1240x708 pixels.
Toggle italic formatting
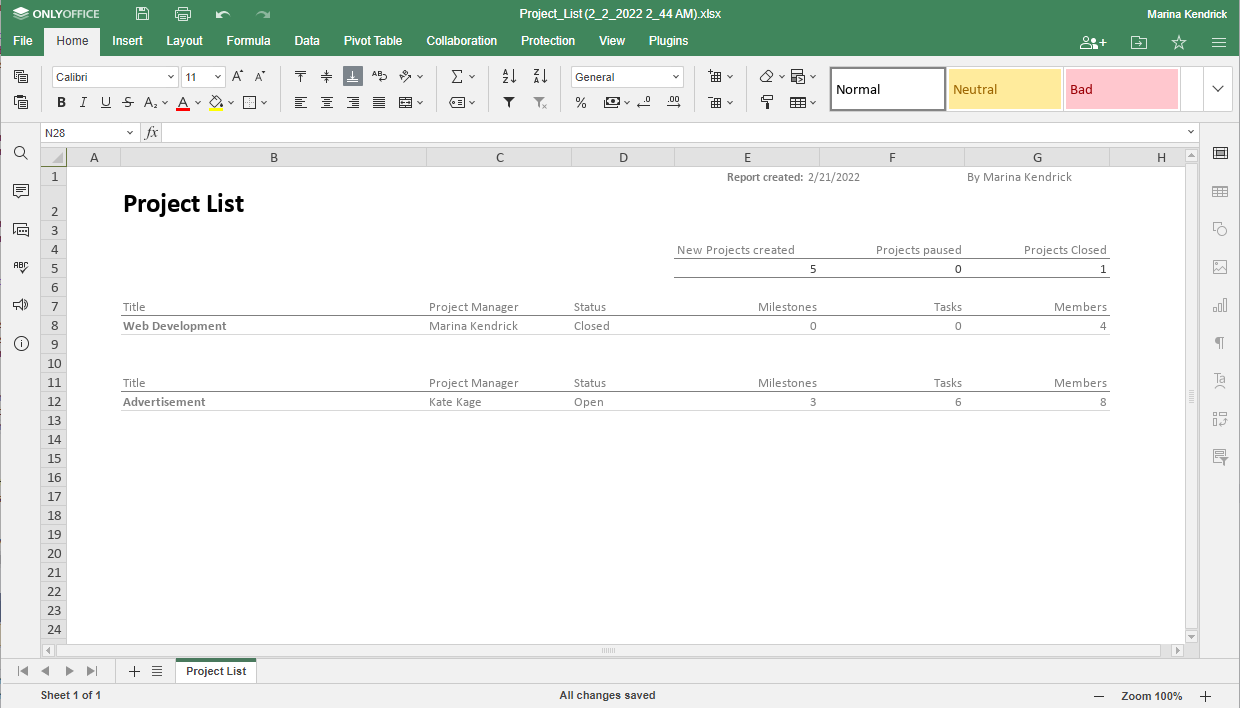tap(82, 101)
